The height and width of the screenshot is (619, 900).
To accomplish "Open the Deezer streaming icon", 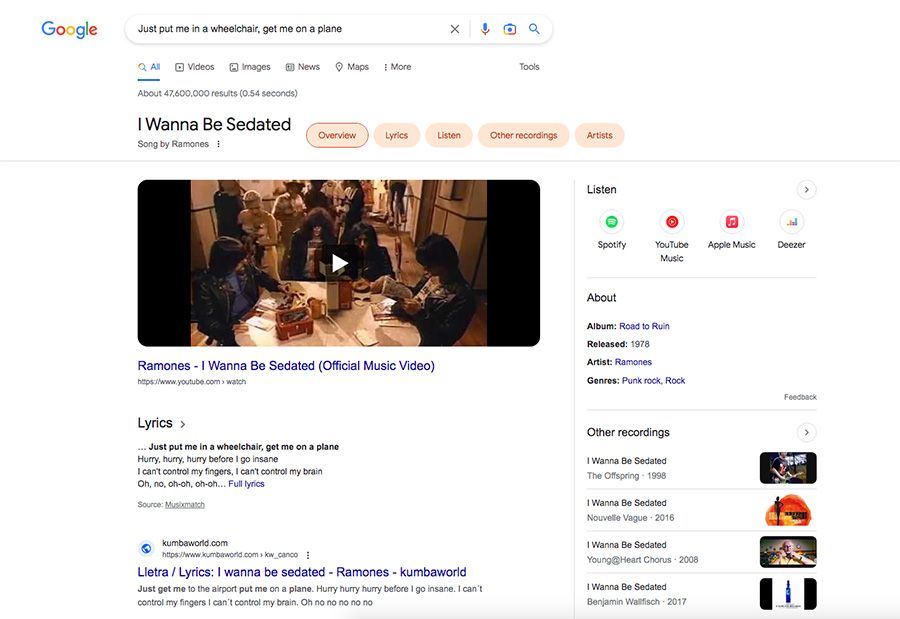I will tap(791, 222).
